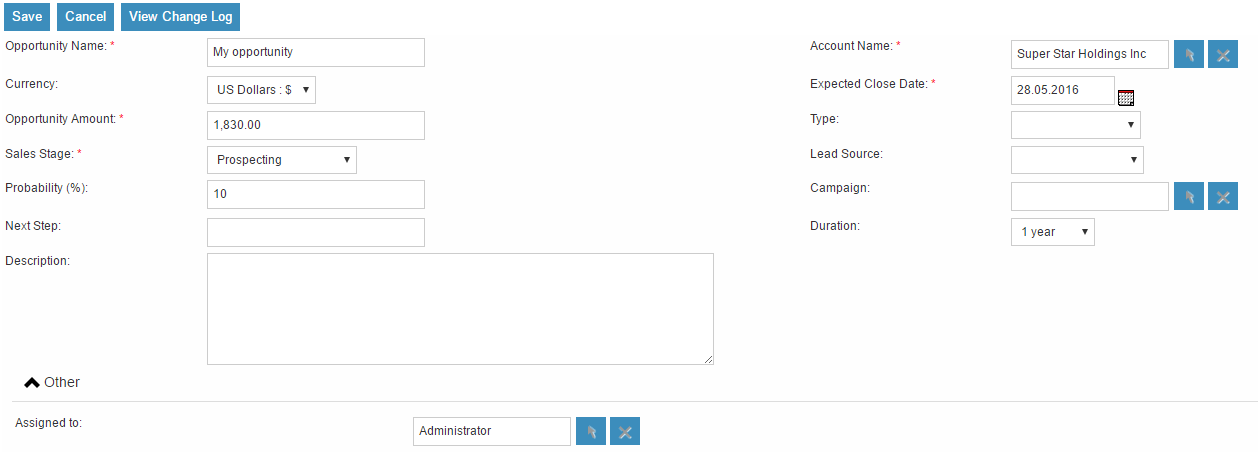This screenshot has width=1258, height=452.
Task: Open the Expected Close Date calendar picker
Action: [1126, 97]
